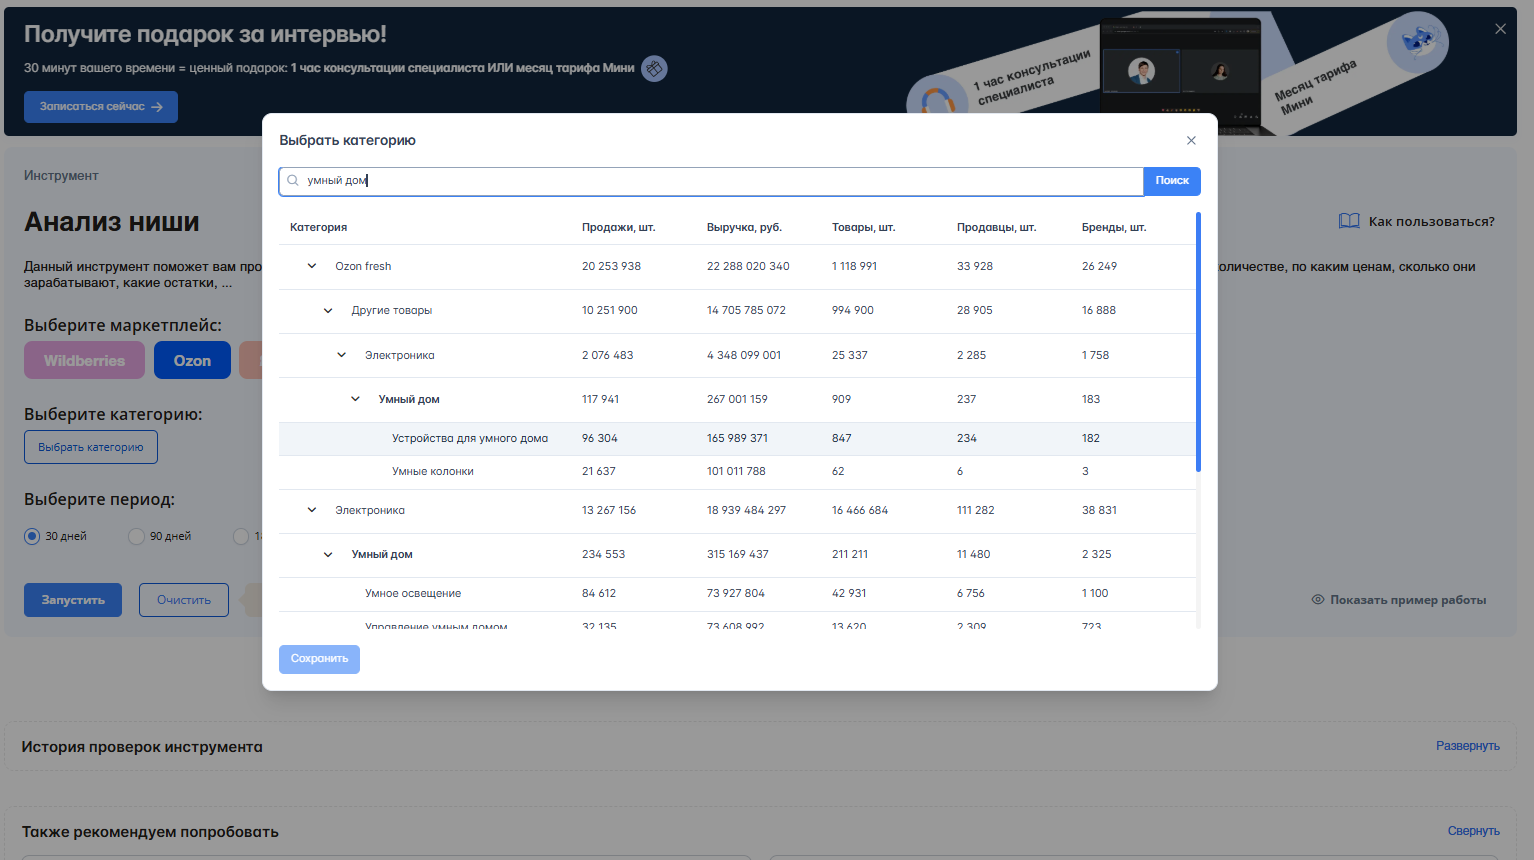Click the book icon near 'Как пользоваться?'
The height and width of the screenshot is (860, 1534).
coord(1349,221)
